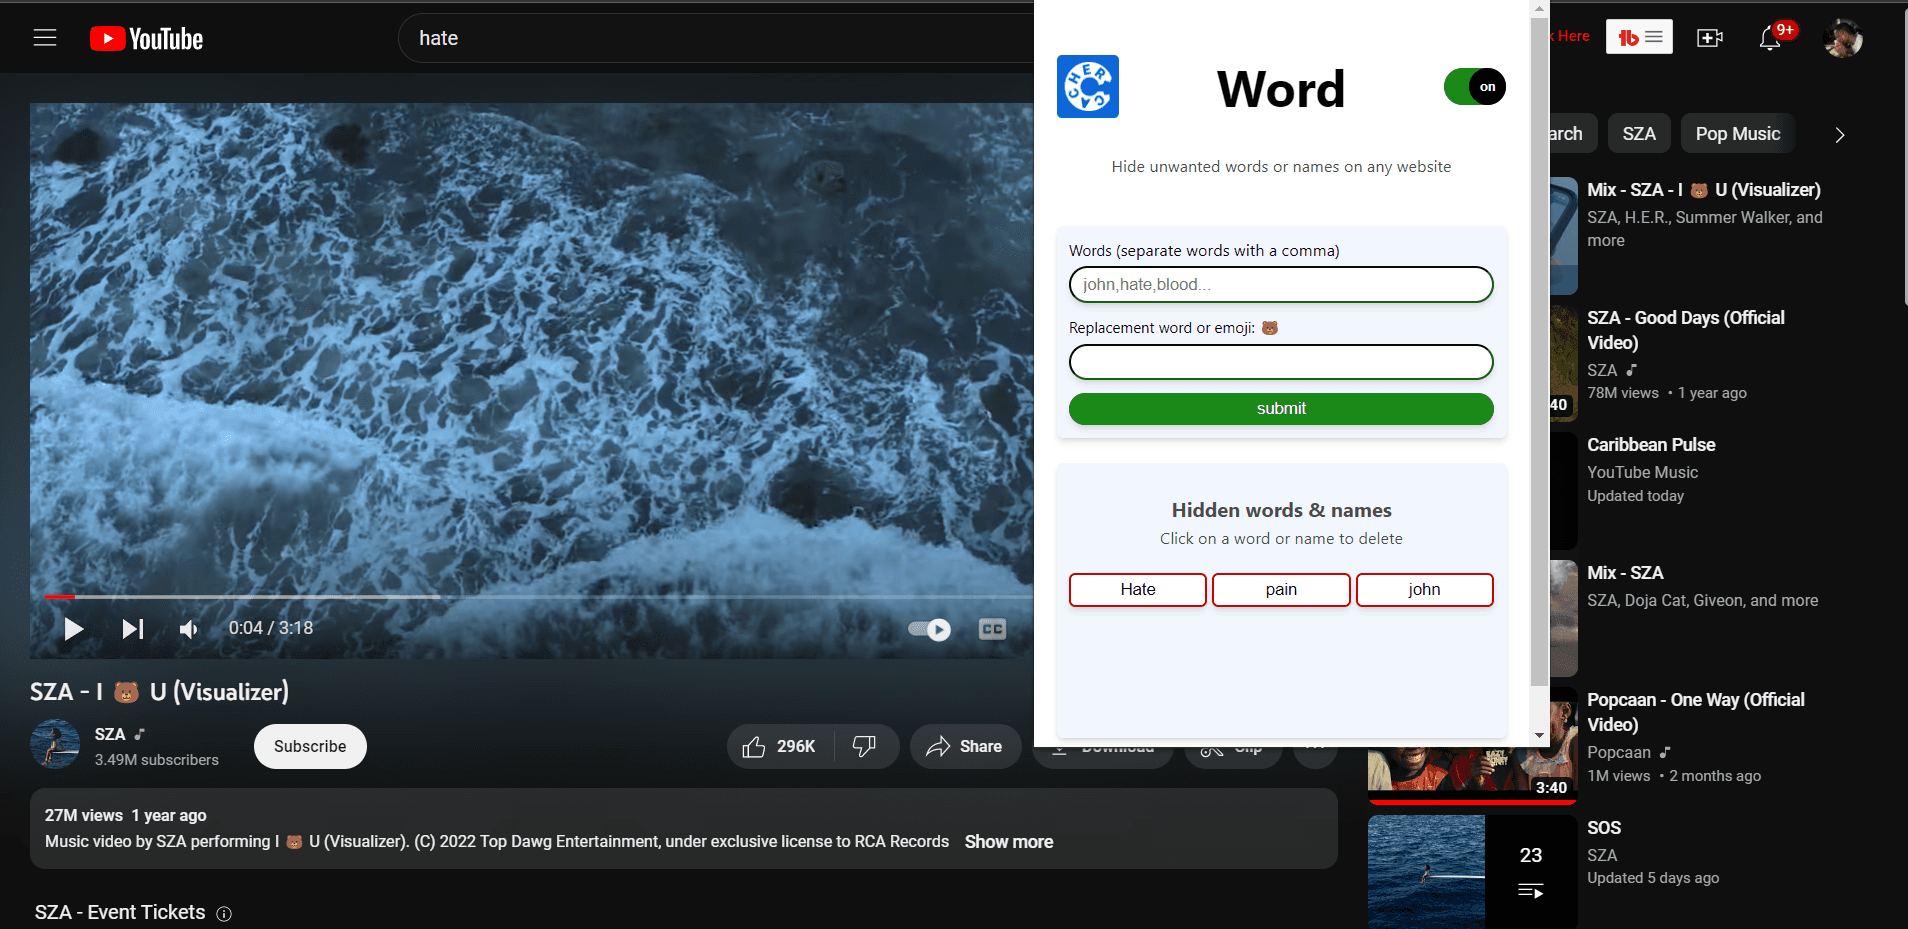This screenshot has height=929, width=1908.
Task: Expand Show more in the video description
Action: pyautogui.click(x=1008, y=841)
